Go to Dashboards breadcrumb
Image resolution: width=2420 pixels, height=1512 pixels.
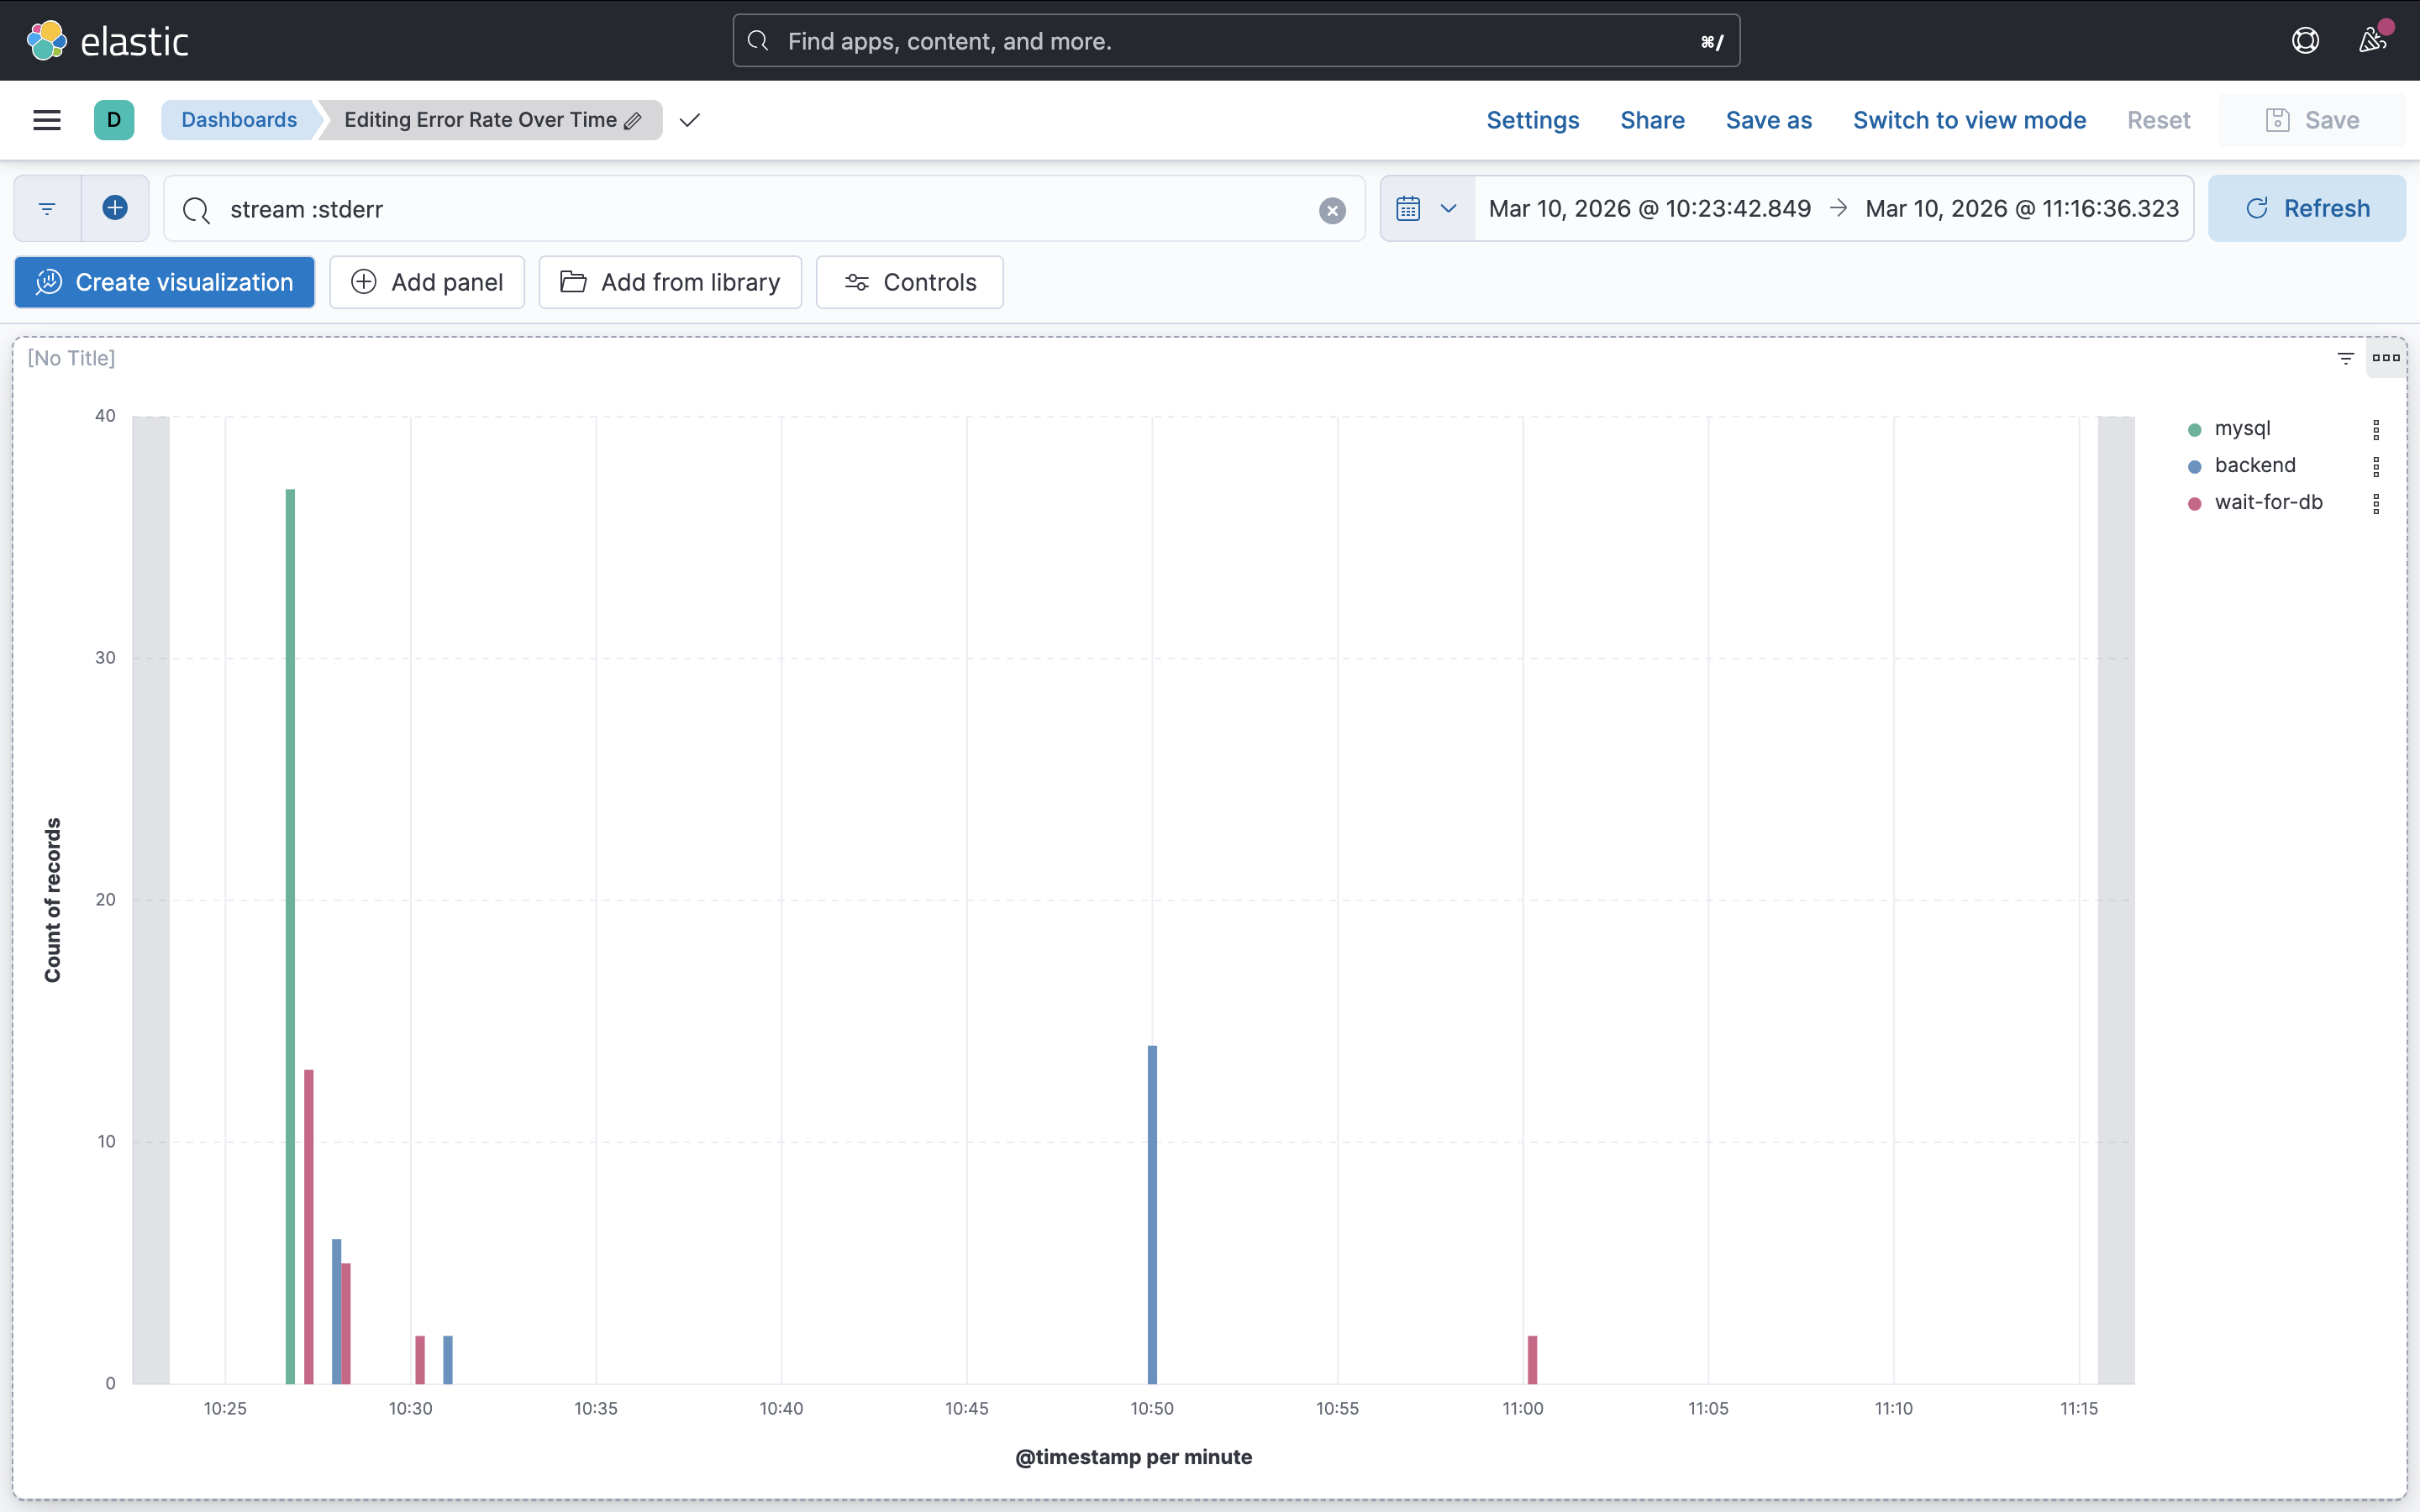tap(239, 120)
